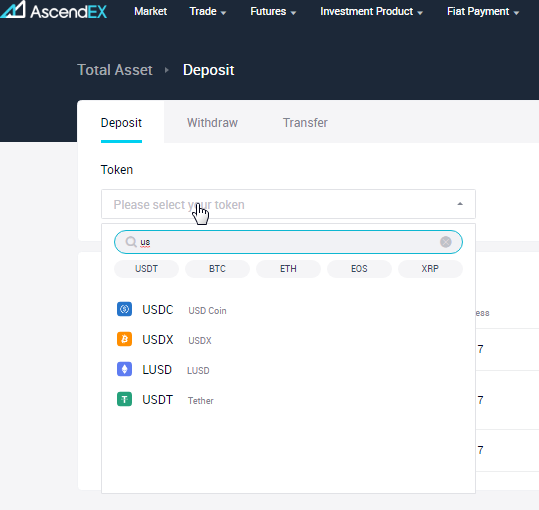This screenshot has width=539, height=510.
Task: Go to Total Asset breadcrumb
Action: pyautogui.click(x=115, y=70)
